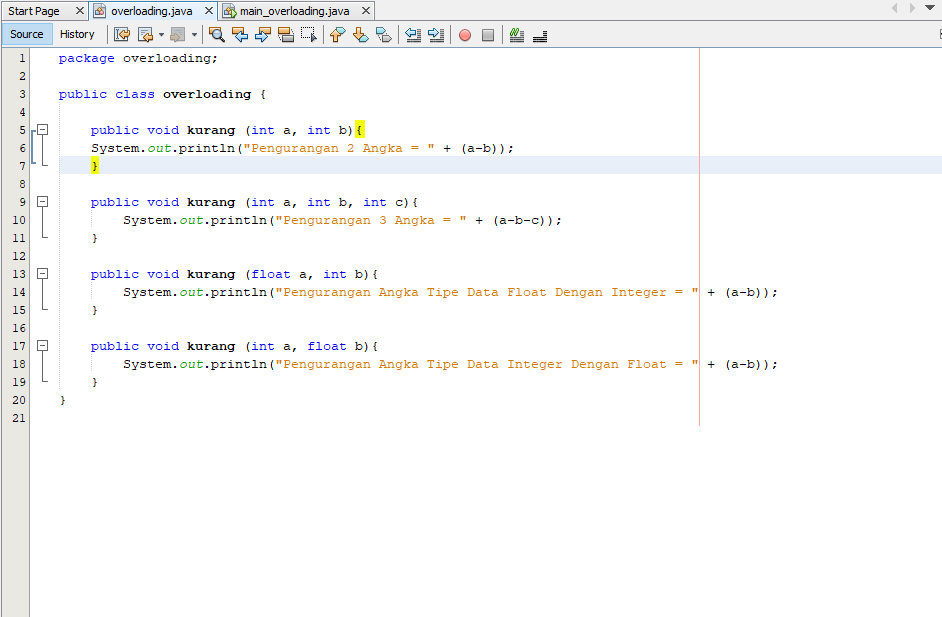Screen dimensions: 942x617
Task: Start macro recording with the red record icon
Action: click(x=463, y=35)
